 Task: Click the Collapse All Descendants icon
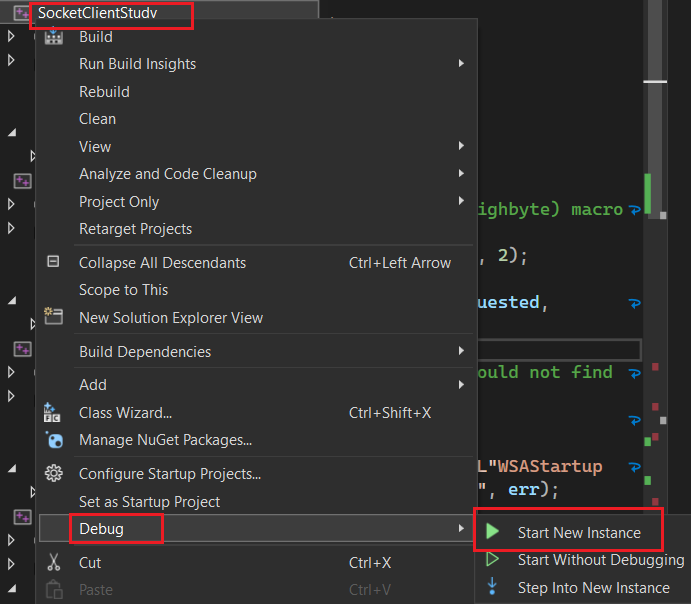click(x=54, y=262)
